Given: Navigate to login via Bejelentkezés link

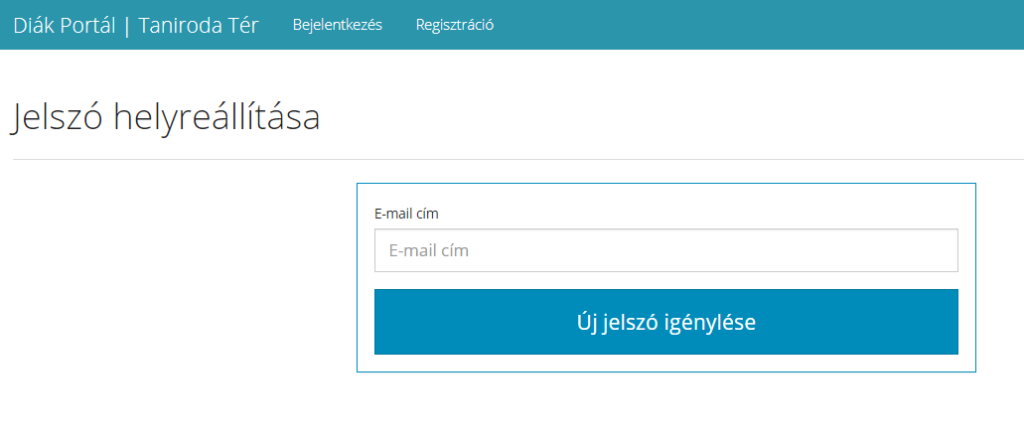Looking at the screenshot, I should (x=337, y=25).
